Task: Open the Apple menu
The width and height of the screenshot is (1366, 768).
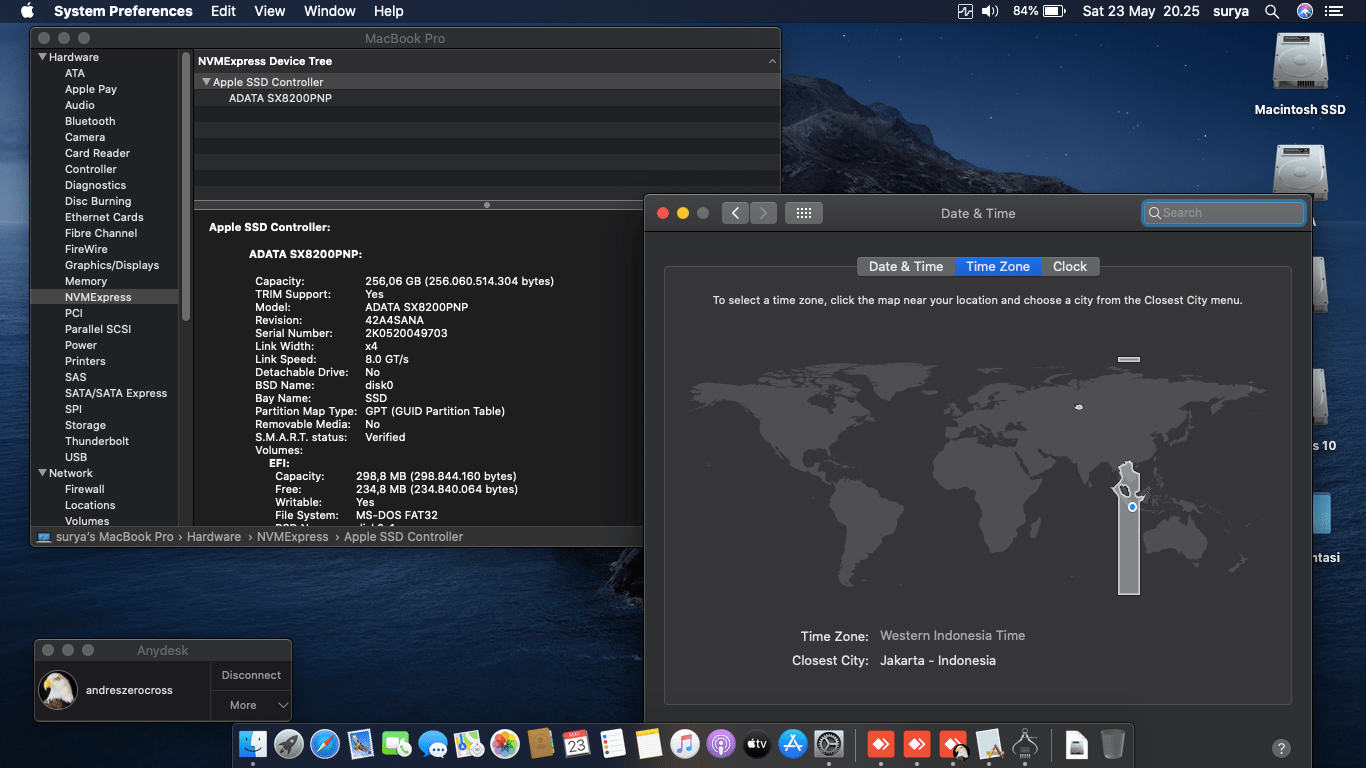Action: click(27, 11)
